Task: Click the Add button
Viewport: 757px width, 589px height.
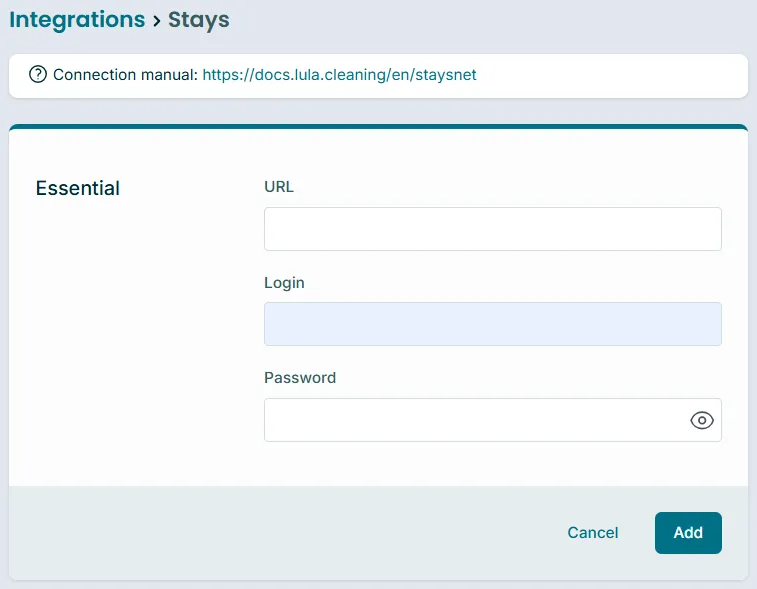Action: pyautogui.click(x=688, y=533)
